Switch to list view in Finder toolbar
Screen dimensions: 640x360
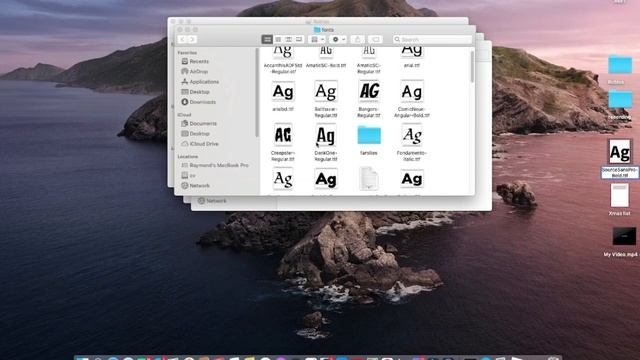278,39
